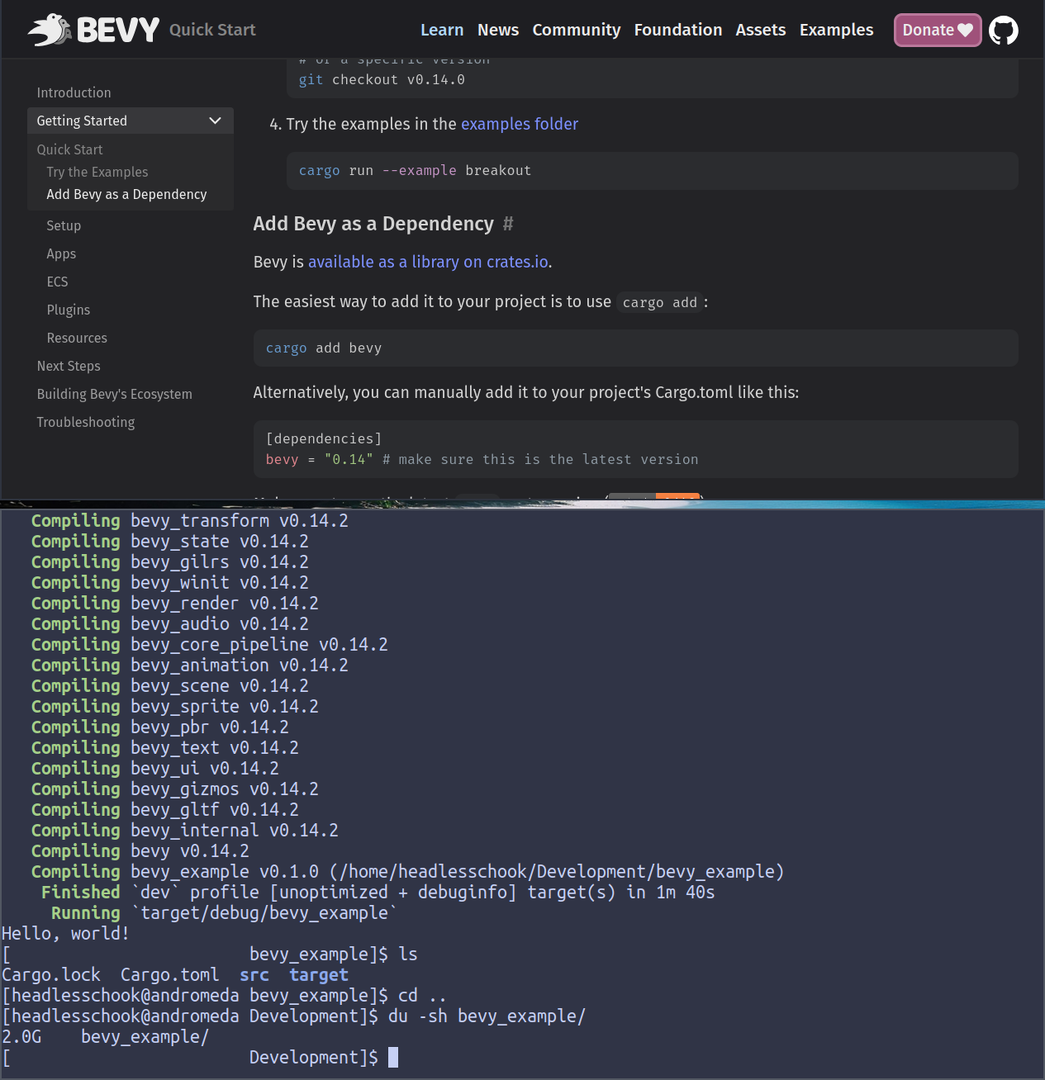Open the Community menu item
This screenshot has width=1045, height=1080.
(x=576, y=30)
